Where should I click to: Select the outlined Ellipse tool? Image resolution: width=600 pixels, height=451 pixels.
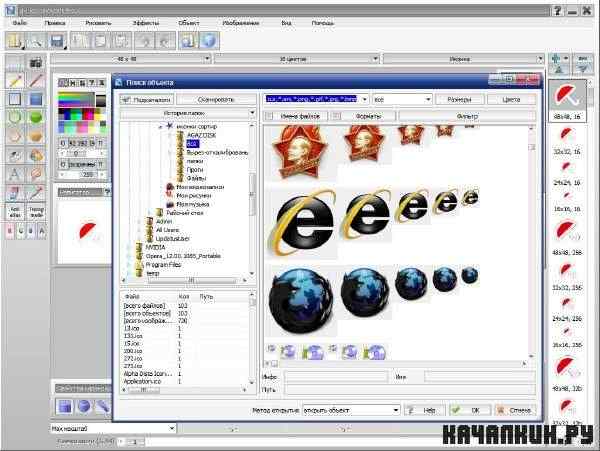coord(15,117)
